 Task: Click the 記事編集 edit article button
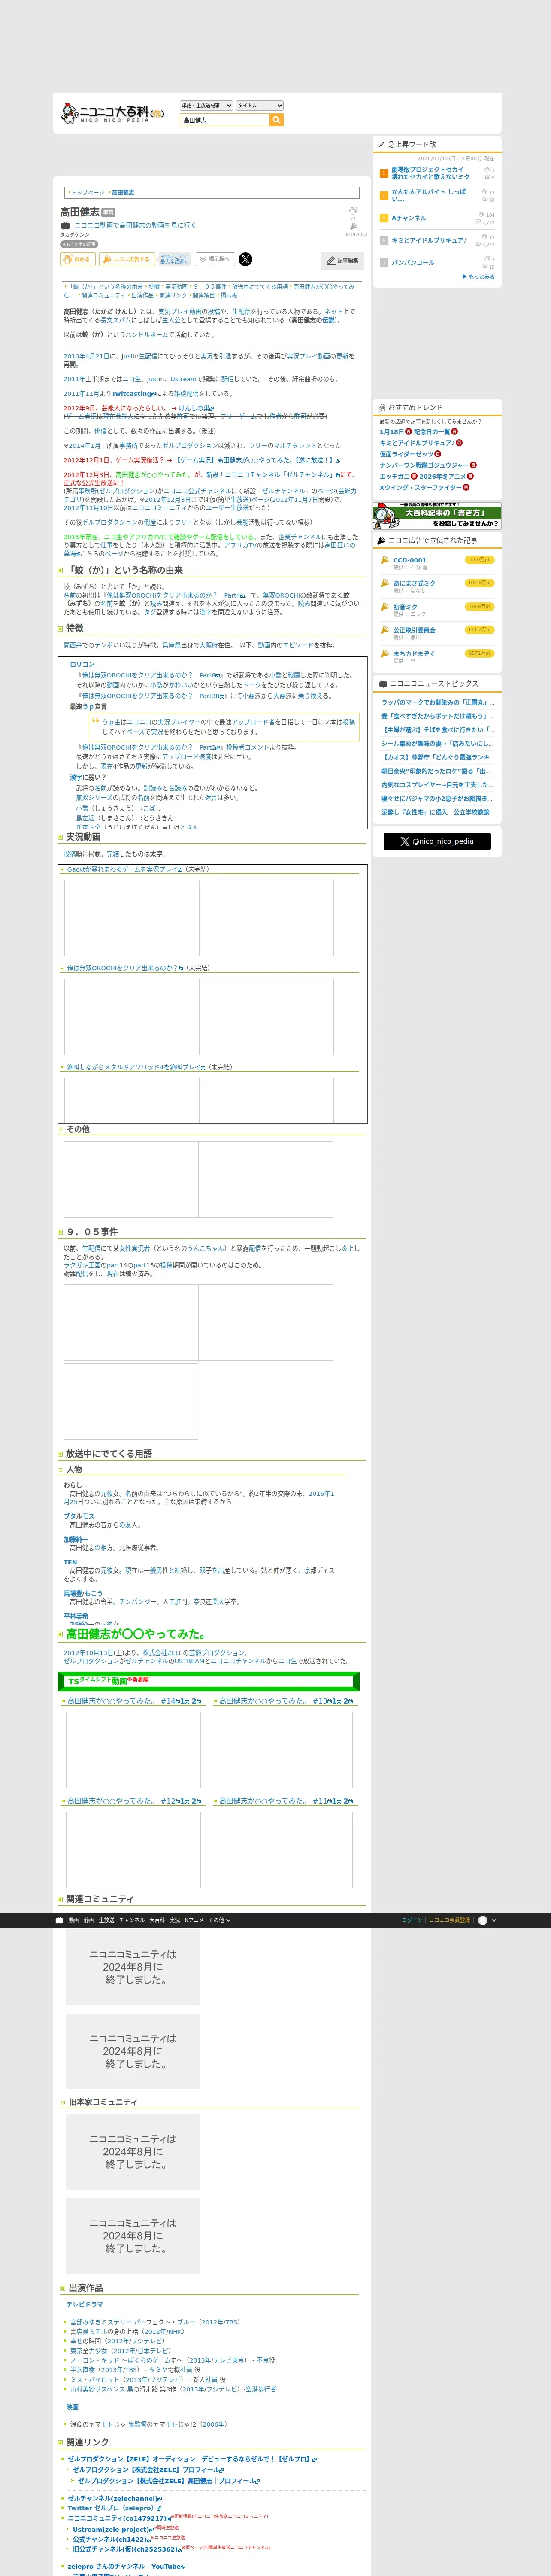(x=342, y=261)
